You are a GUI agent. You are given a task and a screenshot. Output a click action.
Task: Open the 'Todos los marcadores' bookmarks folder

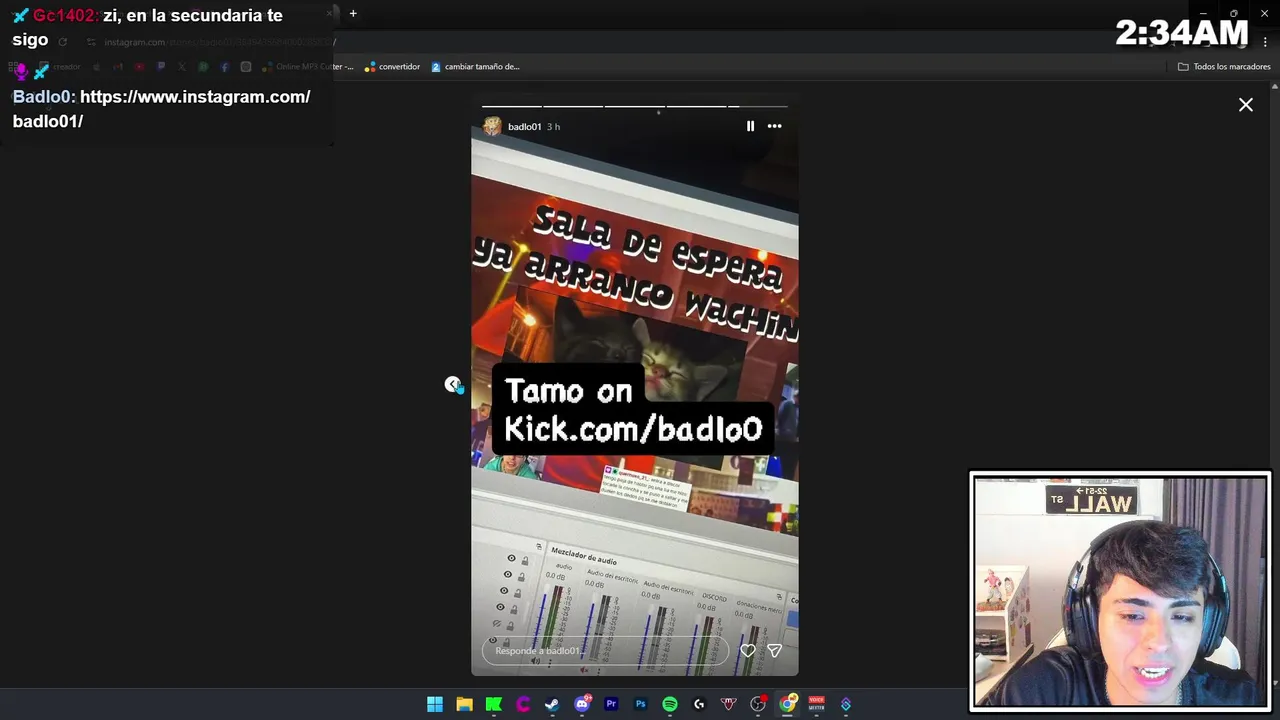1224,67
